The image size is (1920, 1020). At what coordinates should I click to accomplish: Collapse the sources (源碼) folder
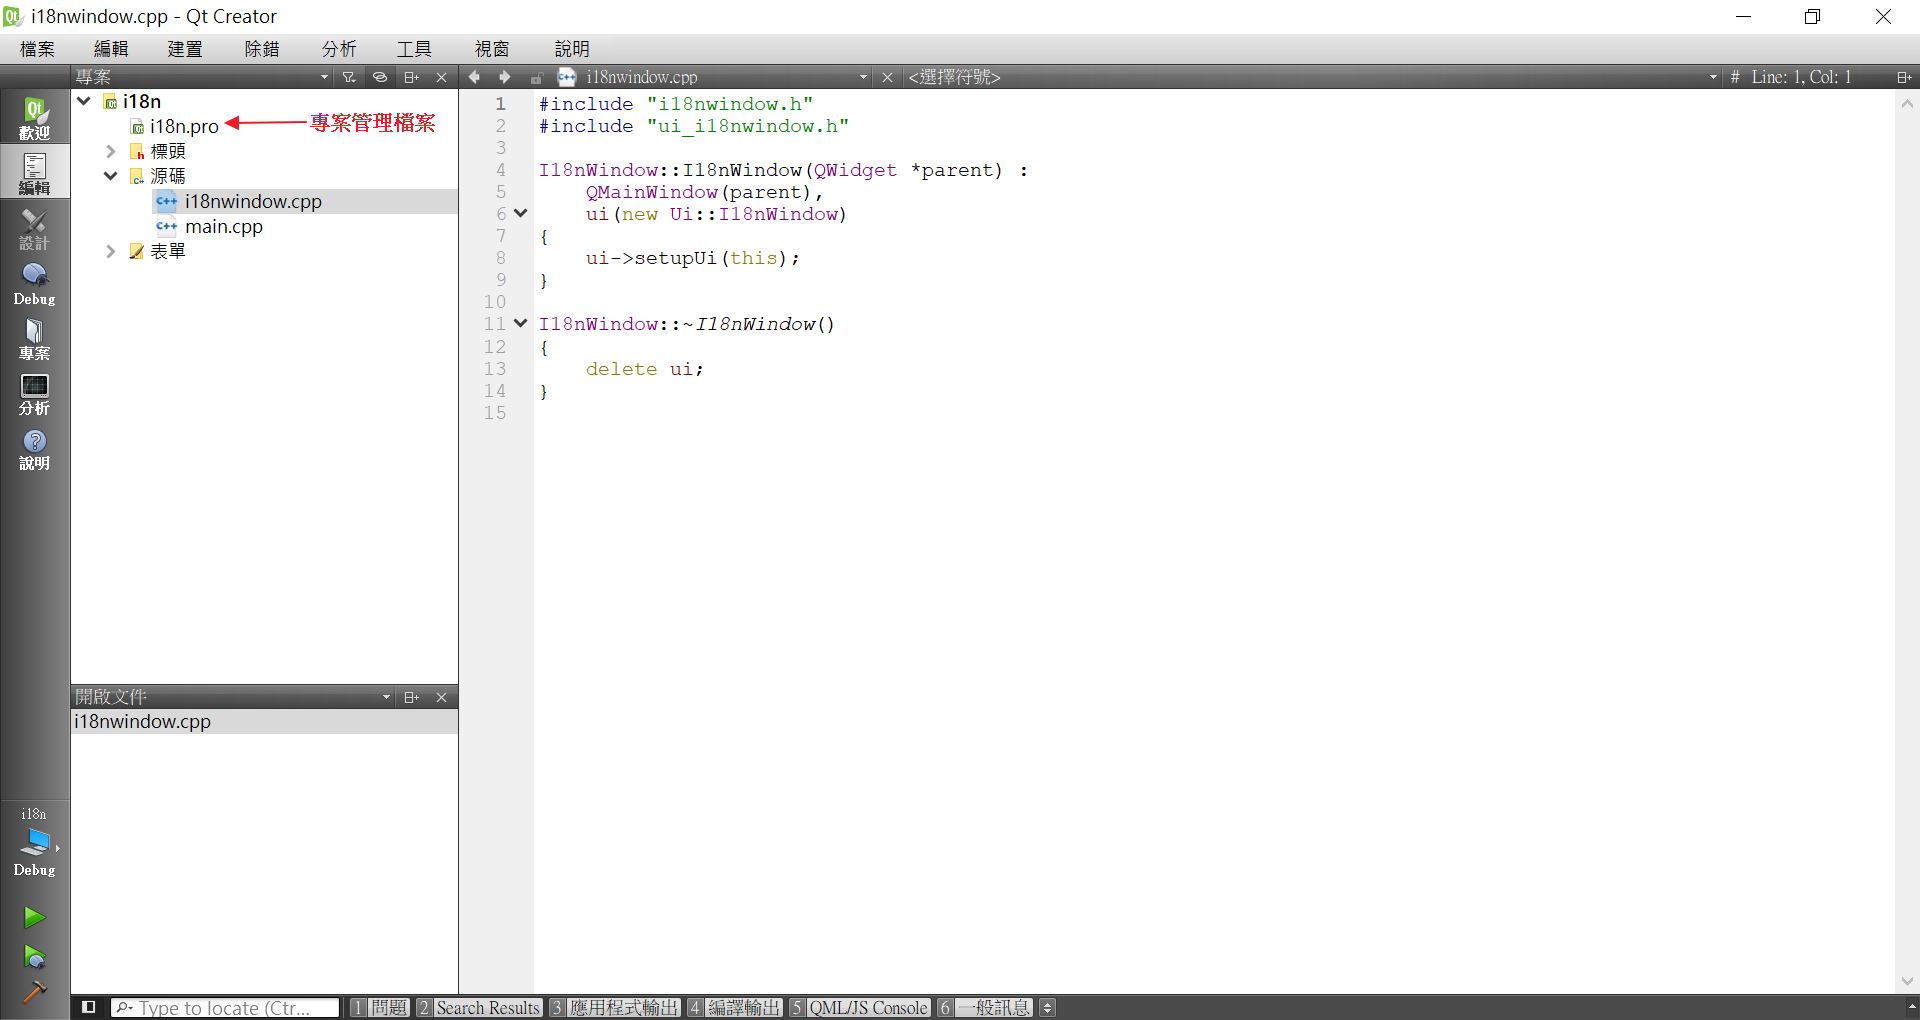coord(110,176)
